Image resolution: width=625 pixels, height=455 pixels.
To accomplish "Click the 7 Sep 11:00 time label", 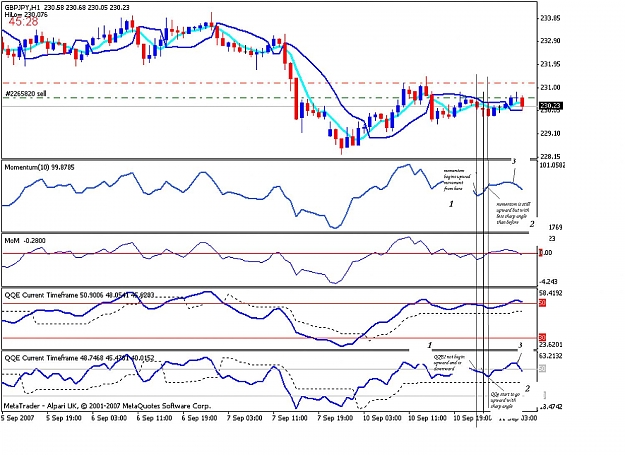I will (x=290, y=418).
